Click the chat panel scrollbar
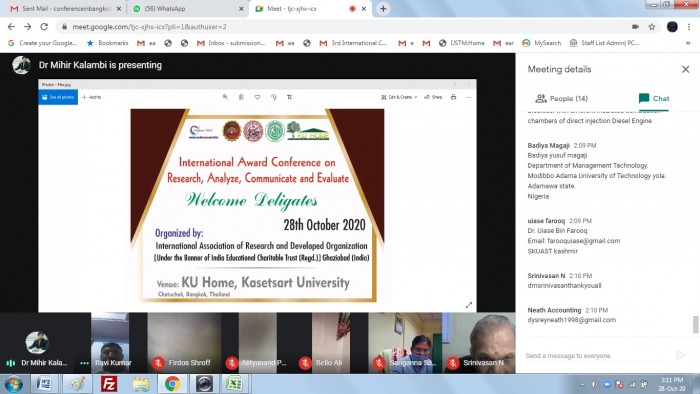The image size is (700, 394). pos(695,324)
